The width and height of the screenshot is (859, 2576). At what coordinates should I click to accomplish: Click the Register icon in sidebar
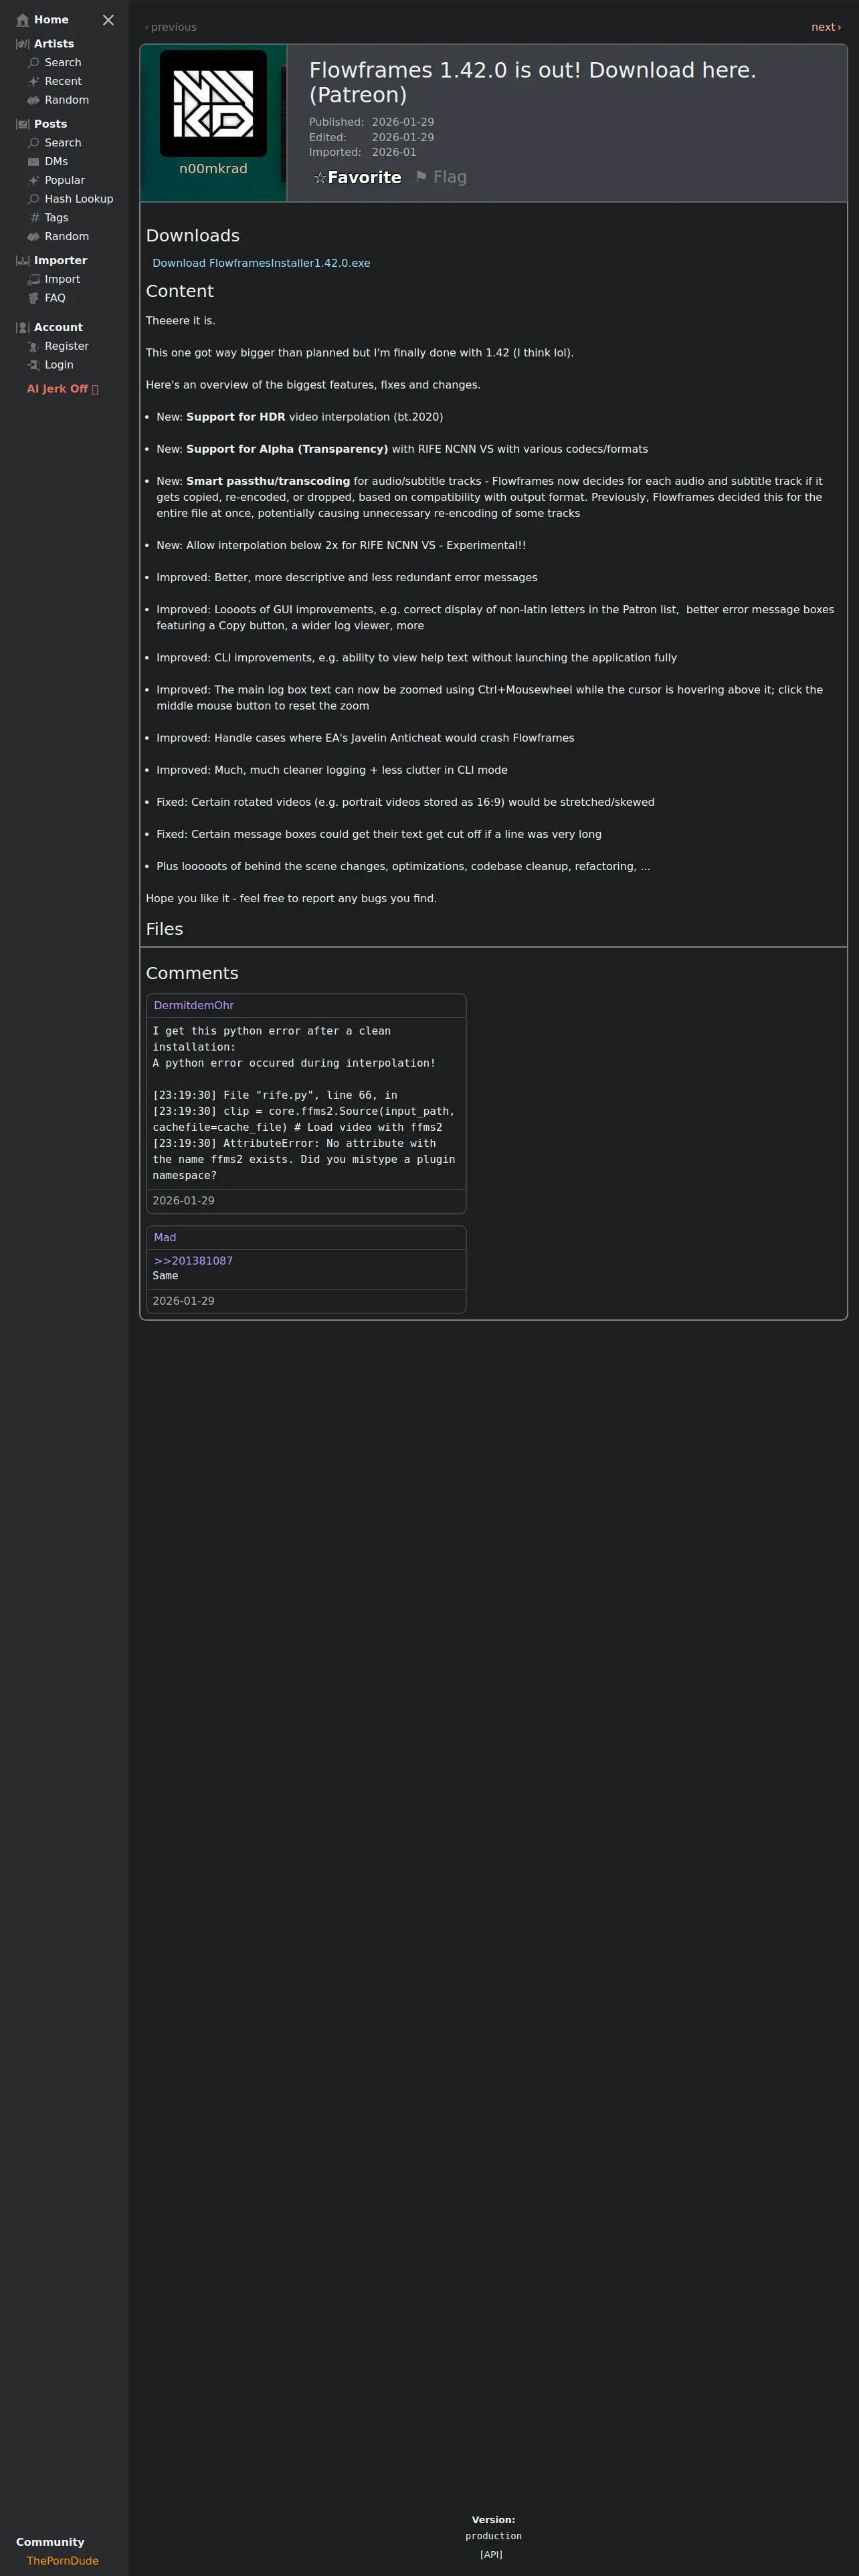click(x=34, y=347)
